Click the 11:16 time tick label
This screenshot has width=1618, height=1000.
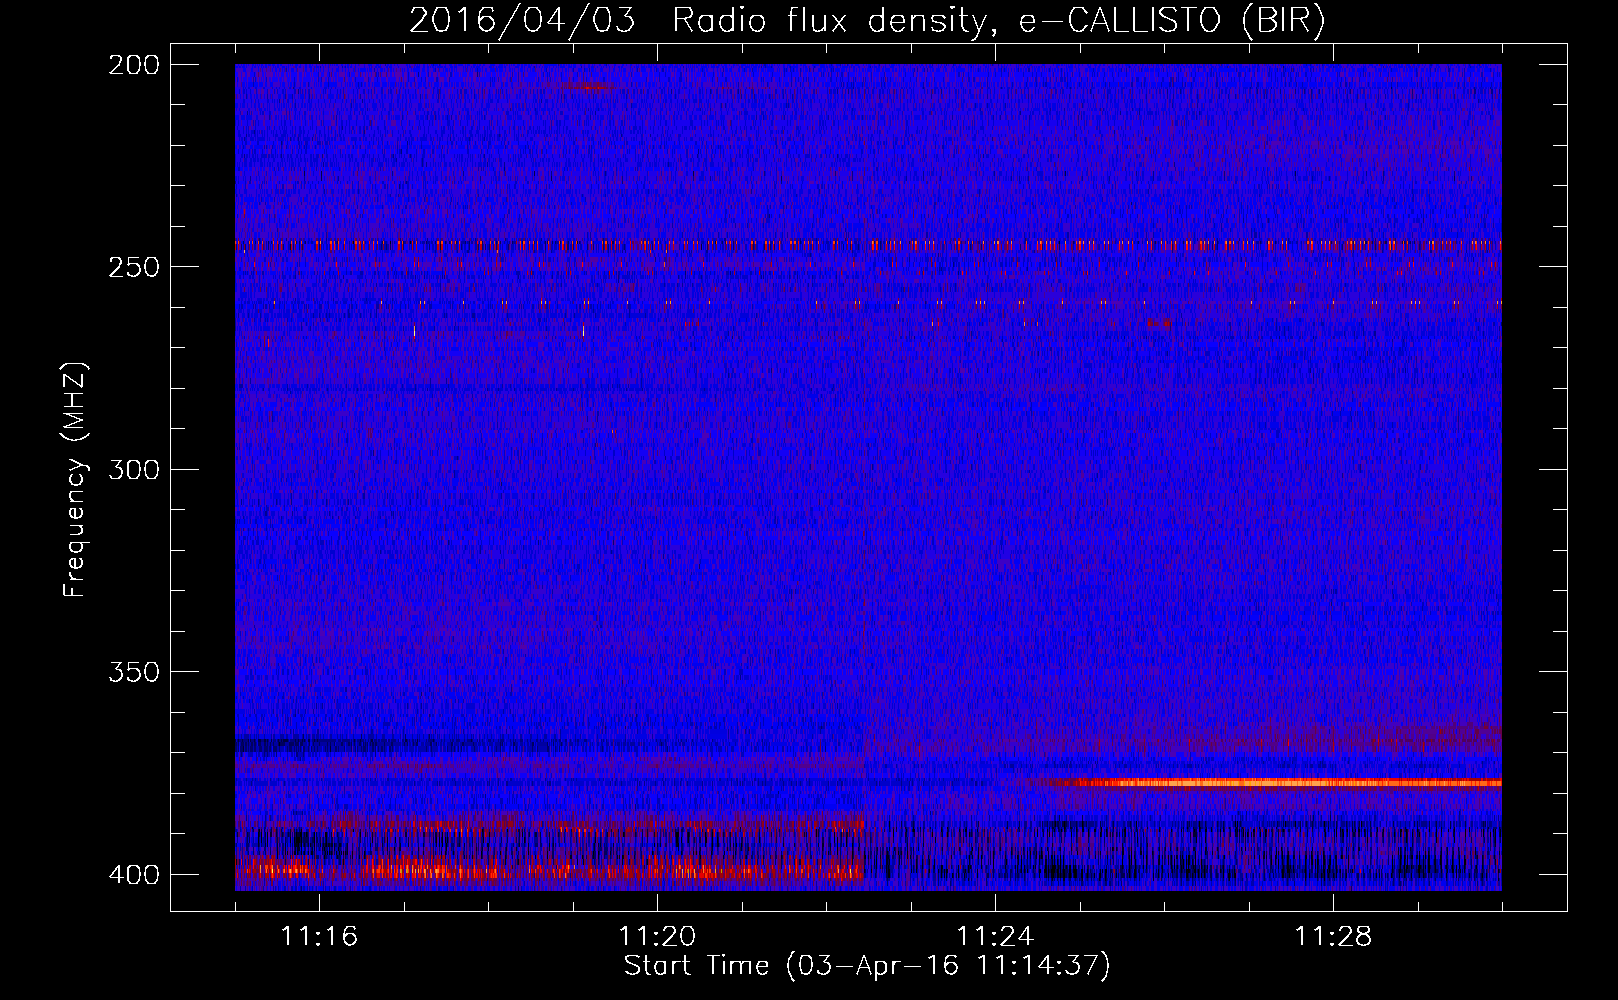pos(319,937)
